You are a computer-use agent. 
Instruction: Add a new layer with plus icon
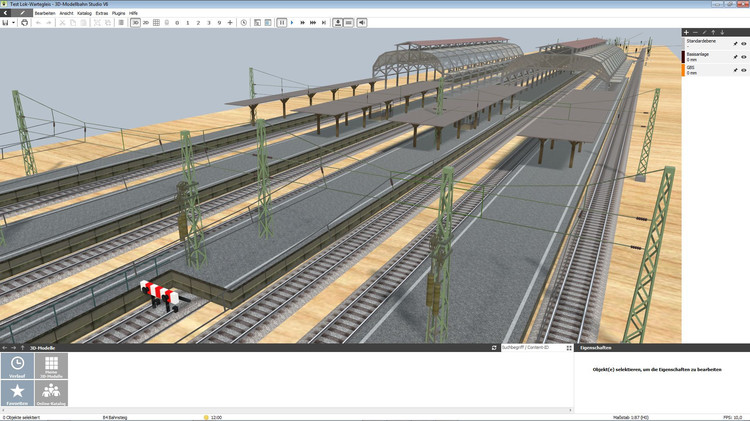point(686,32)
